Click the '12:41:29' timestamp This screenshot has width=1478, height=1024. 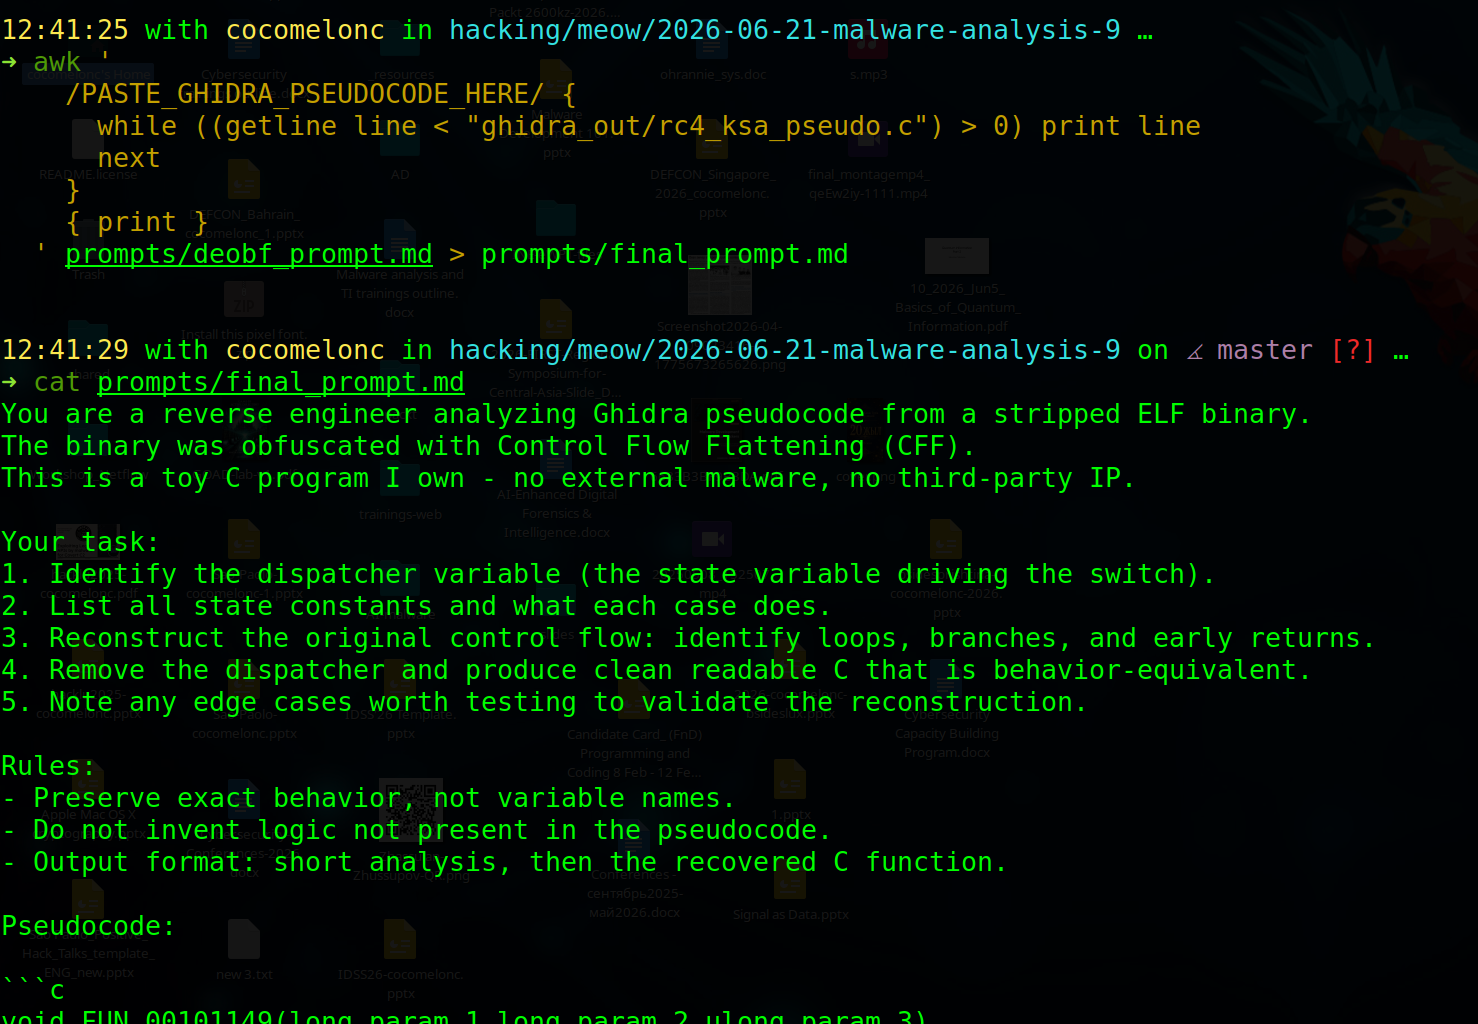coord(65,350)
